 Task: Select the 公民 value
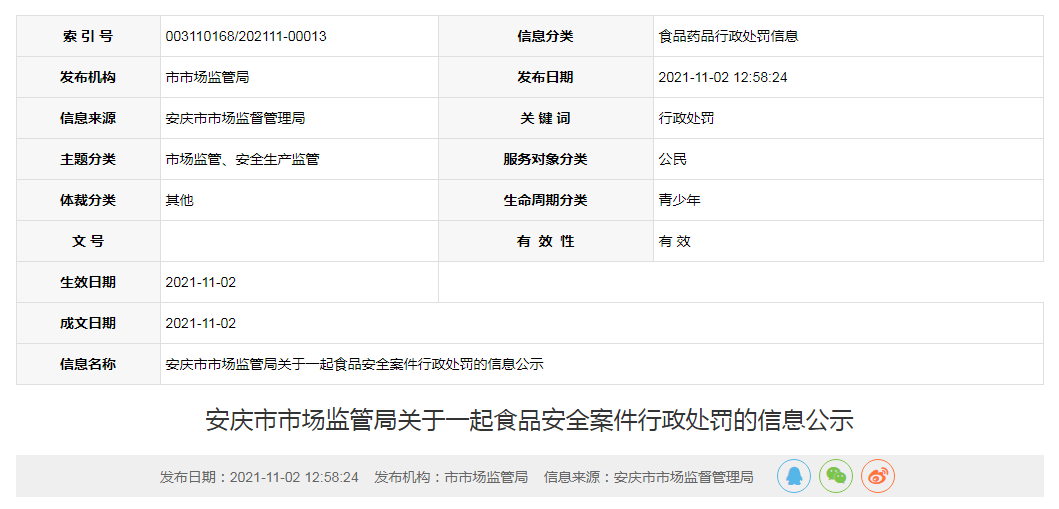click(x=673, y=160)
